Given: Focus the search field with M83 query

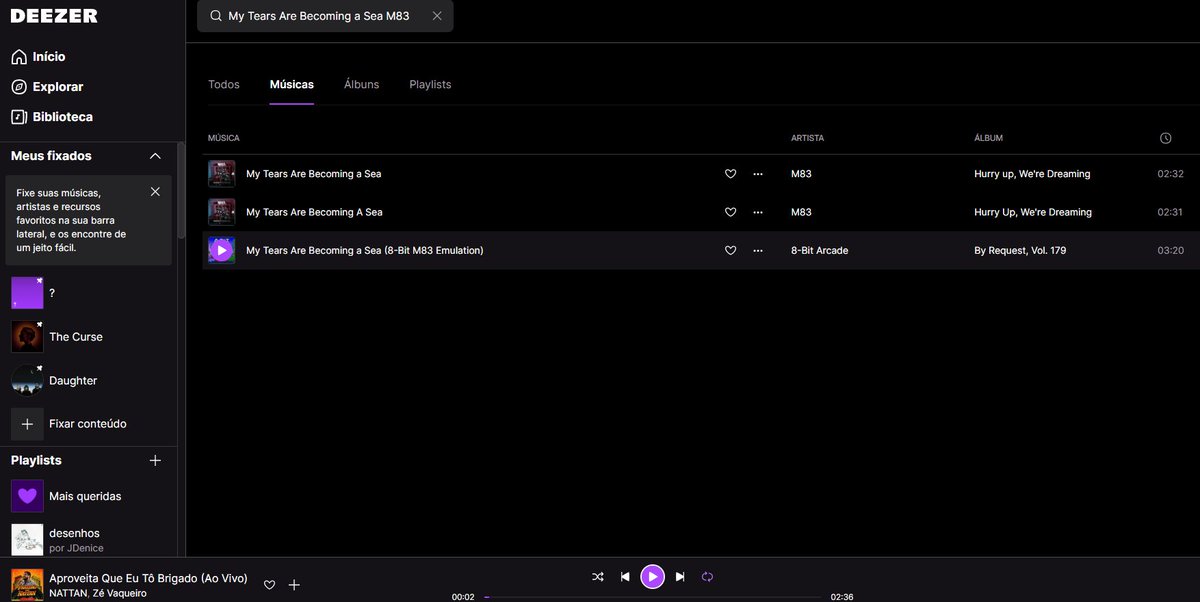Looking at the screenshot, I should pos(325,16).
